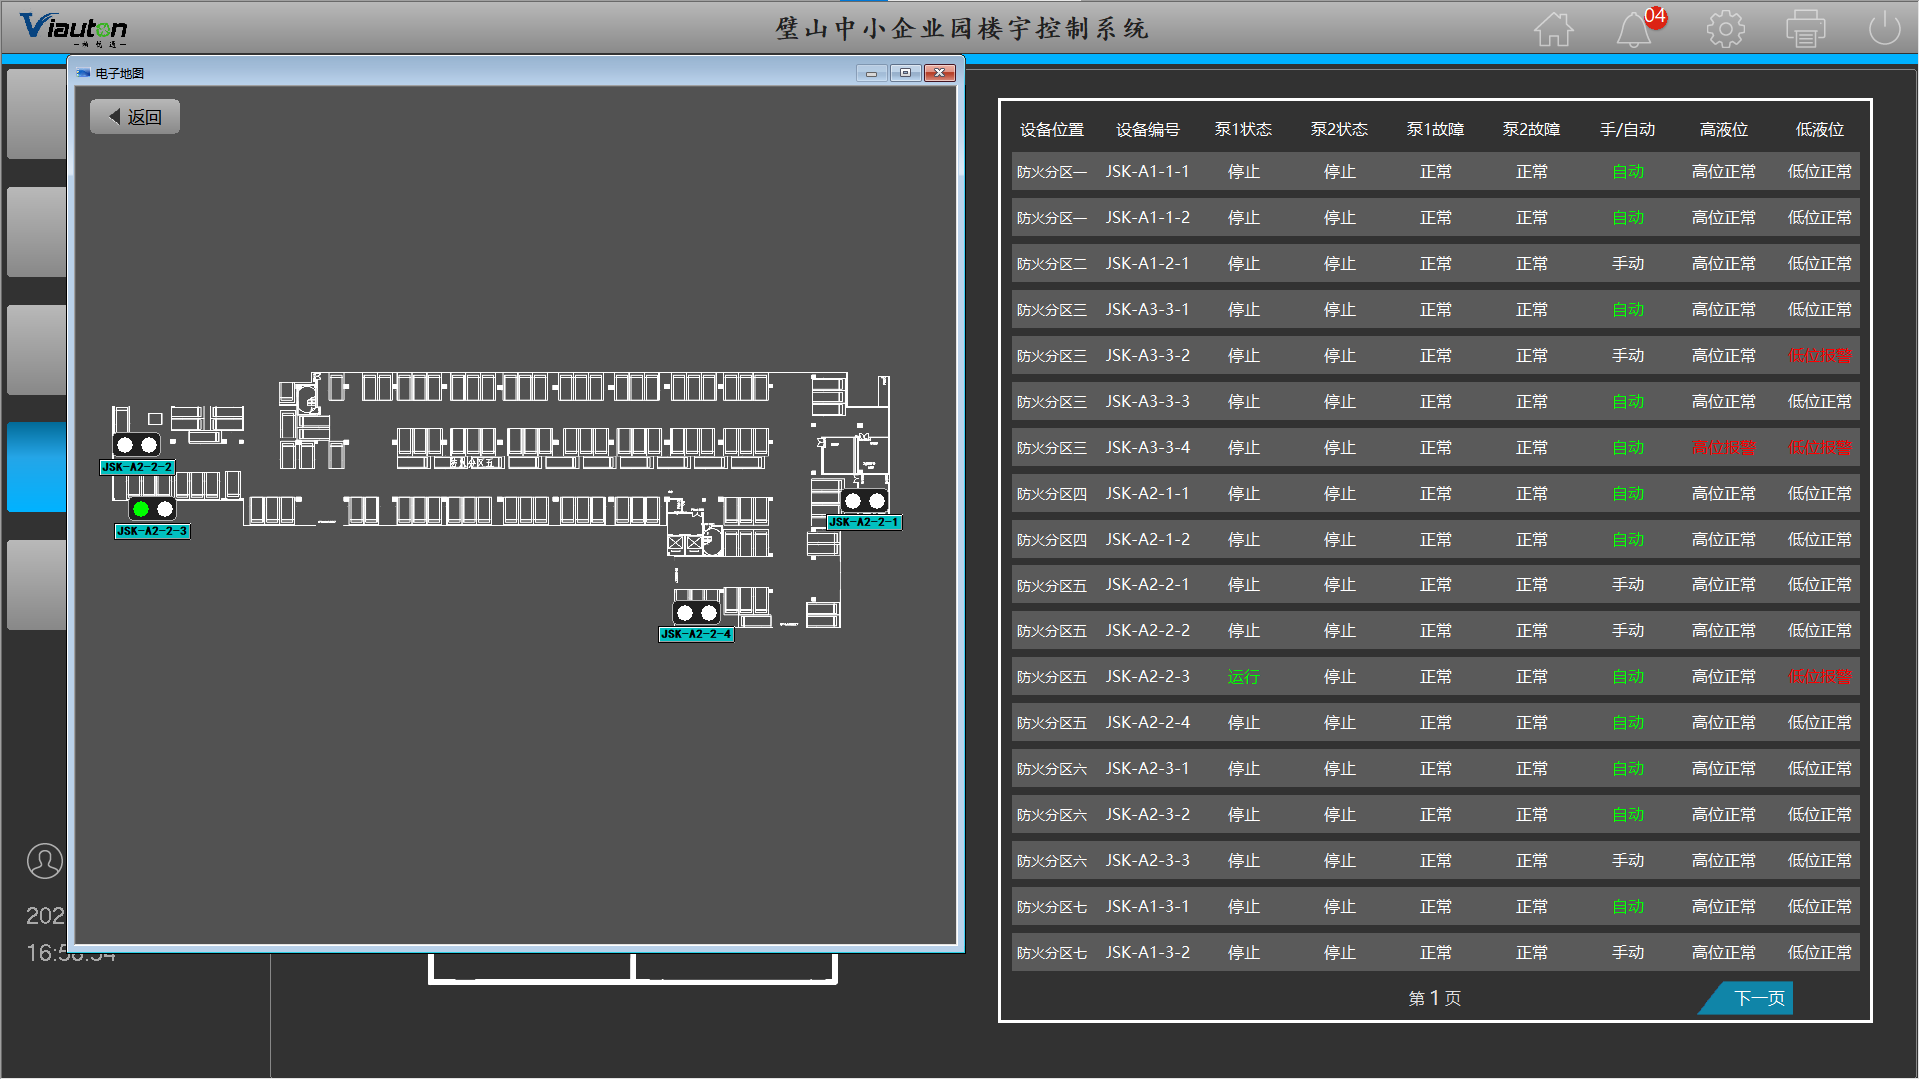Click the user account icon
Image resolution: width=1920 pixels, height=1080 pixels.
pyautogui.click(x=44, y=861)
